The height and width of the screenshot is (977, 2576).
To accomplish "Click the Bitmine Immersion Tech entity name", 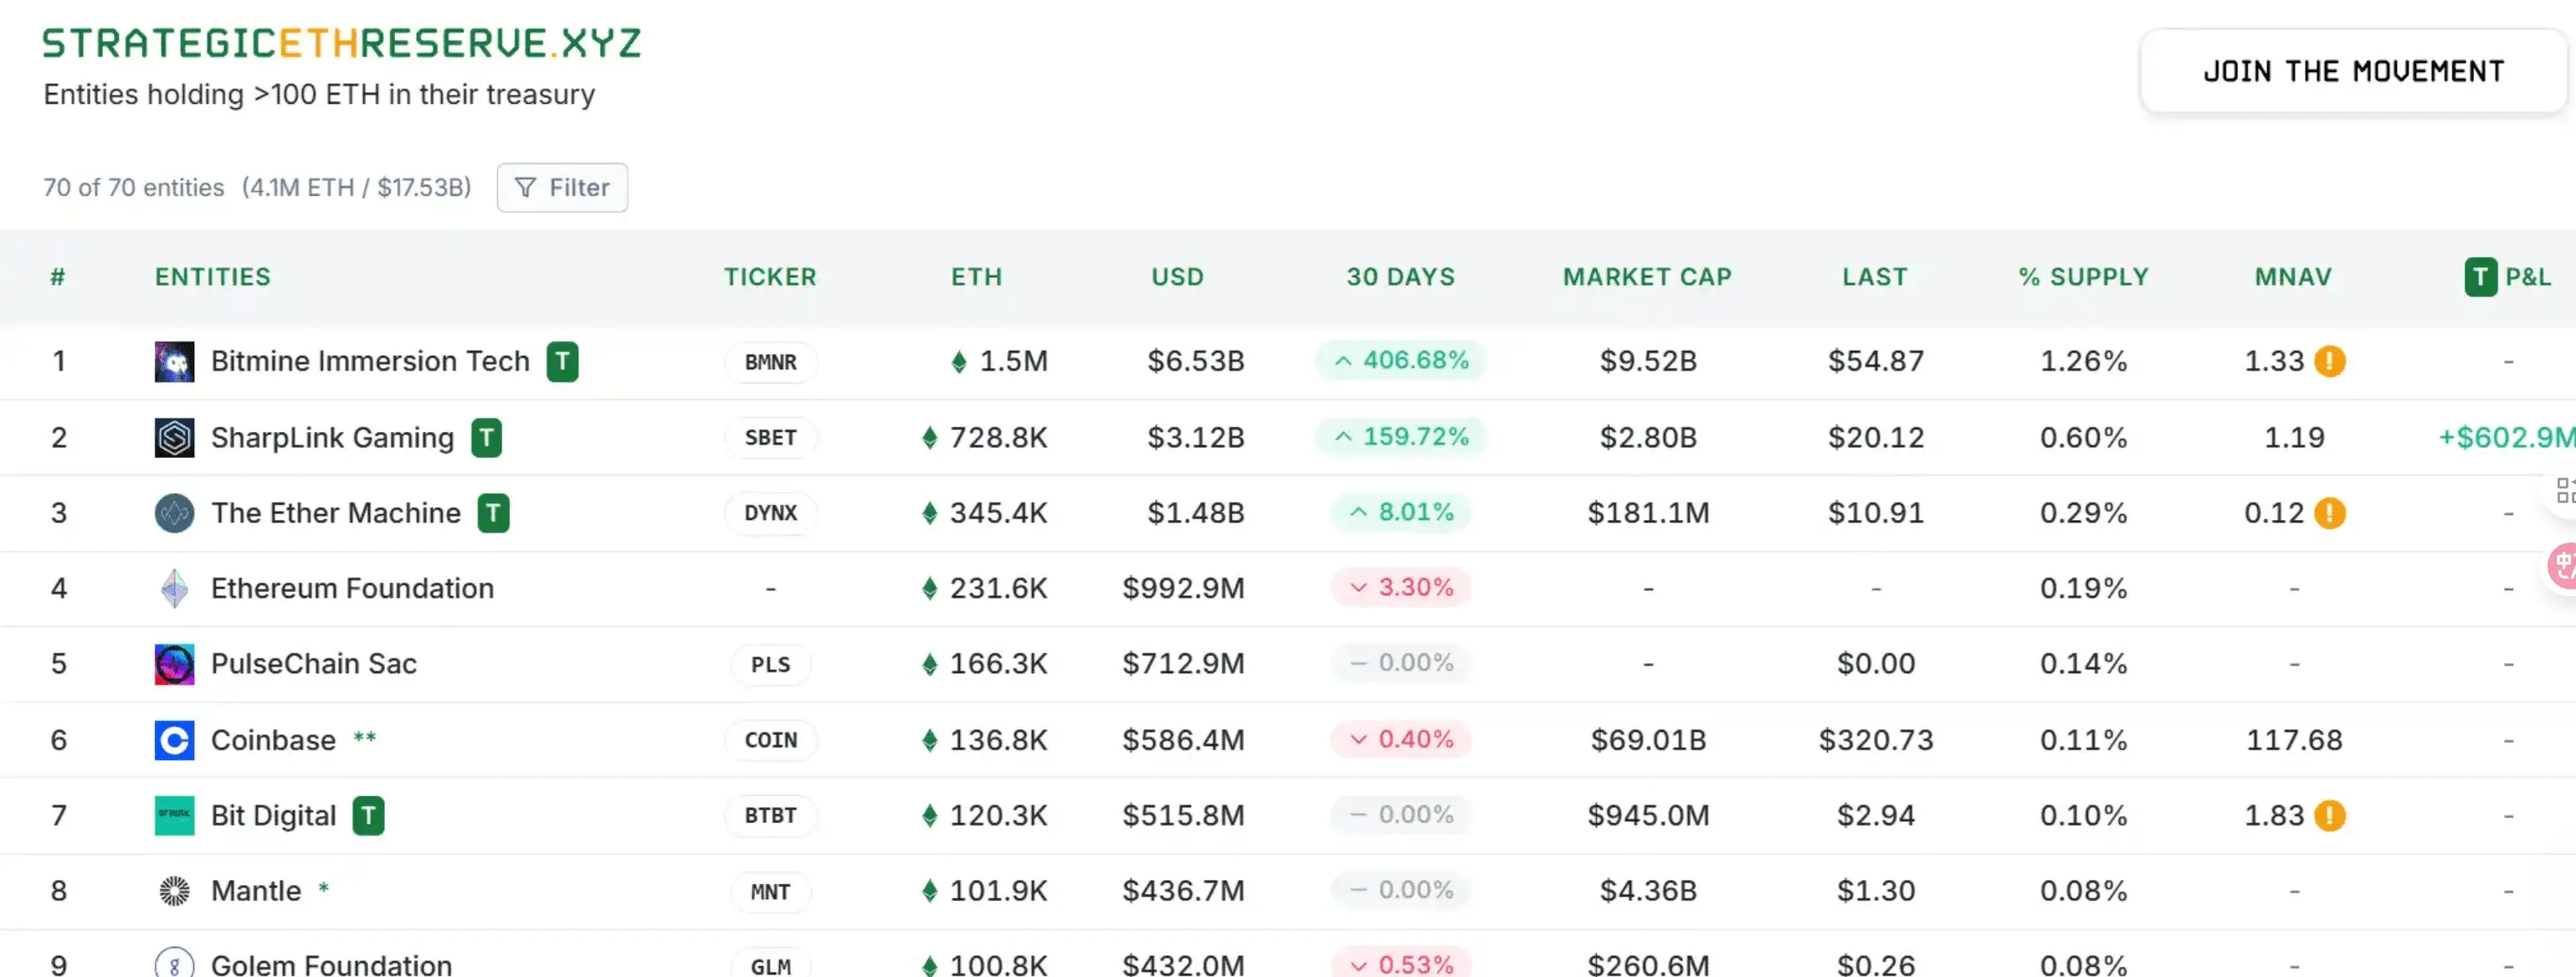I will (x=370, y=361).
